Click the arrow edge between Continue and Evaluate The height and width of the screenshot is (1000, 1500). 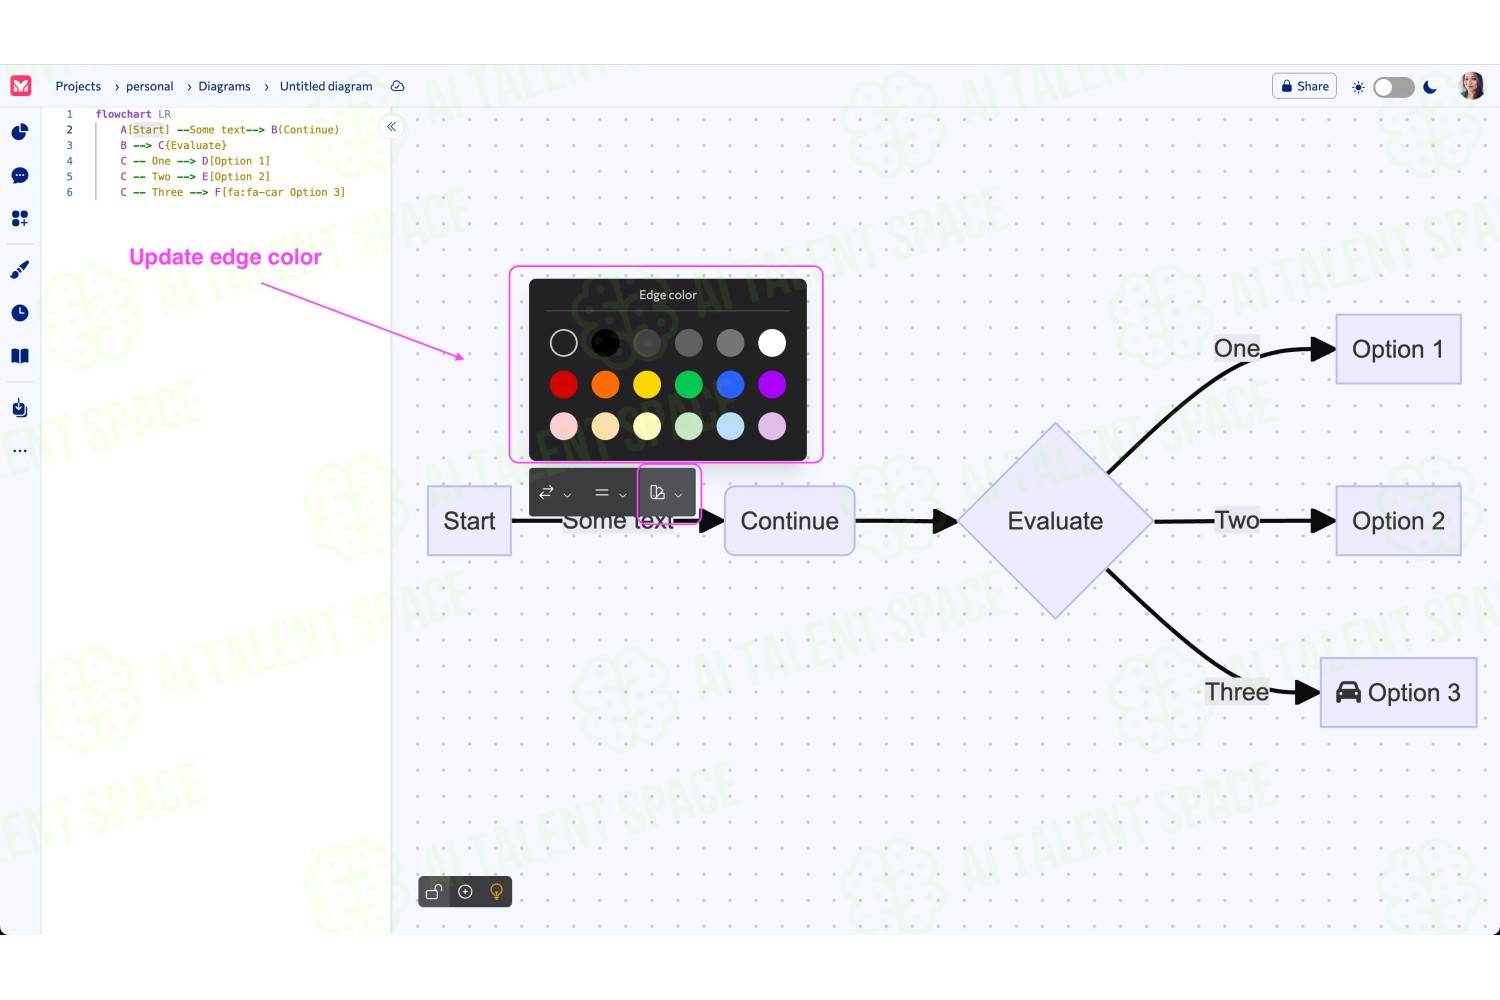point(906,521)
